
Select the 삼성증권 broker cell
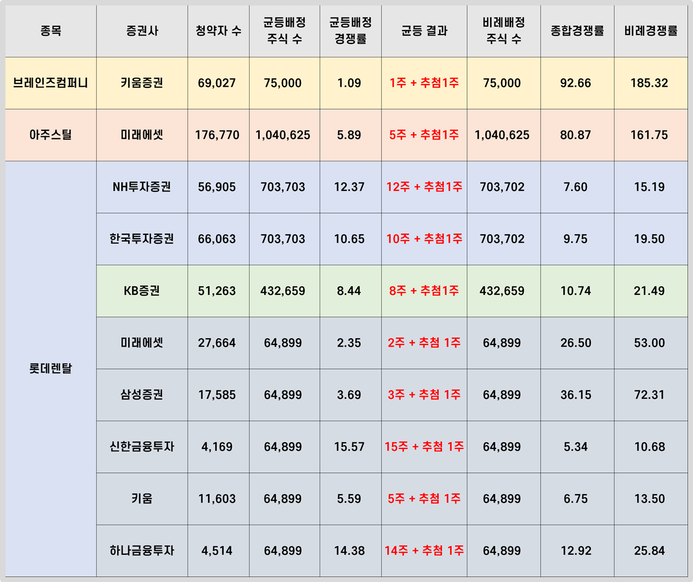[142, 395]
